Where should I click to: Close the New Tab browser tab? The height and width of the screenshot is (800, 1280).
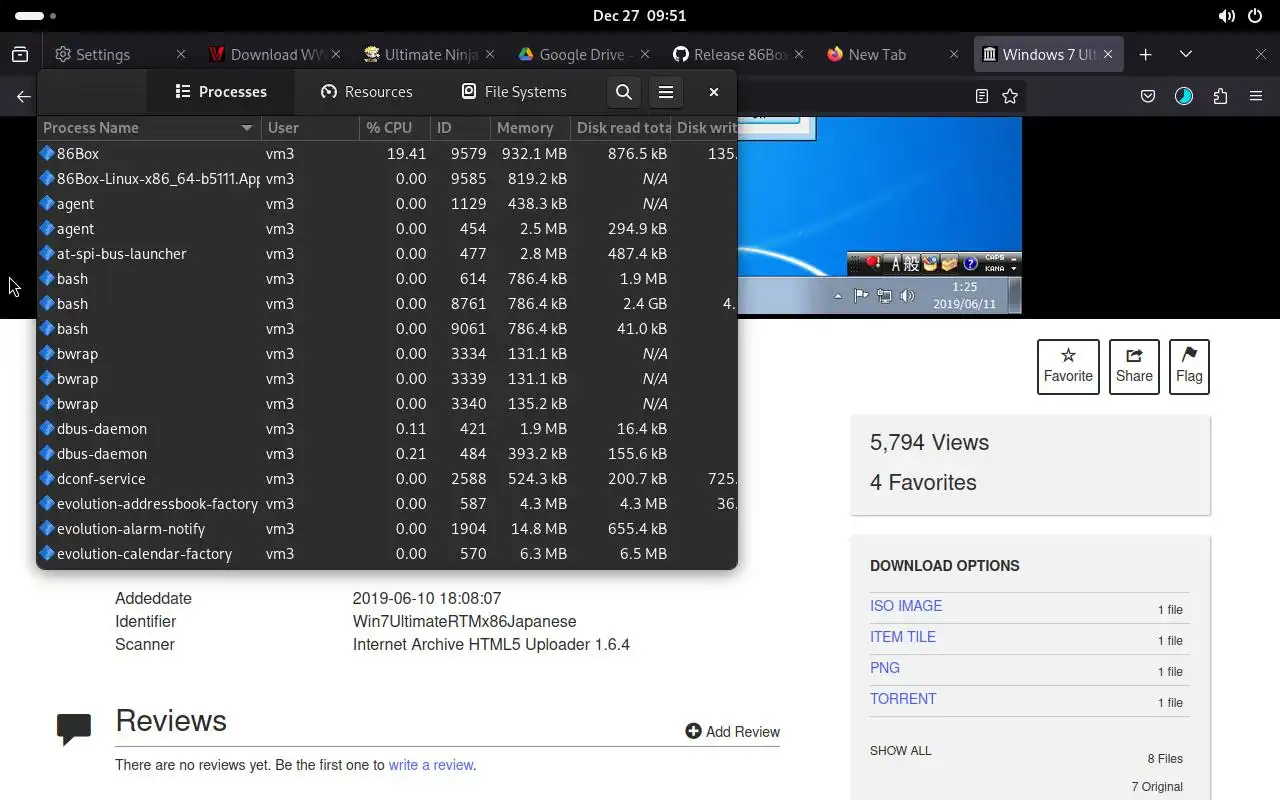pyautogui.click(x=953, y=55)
